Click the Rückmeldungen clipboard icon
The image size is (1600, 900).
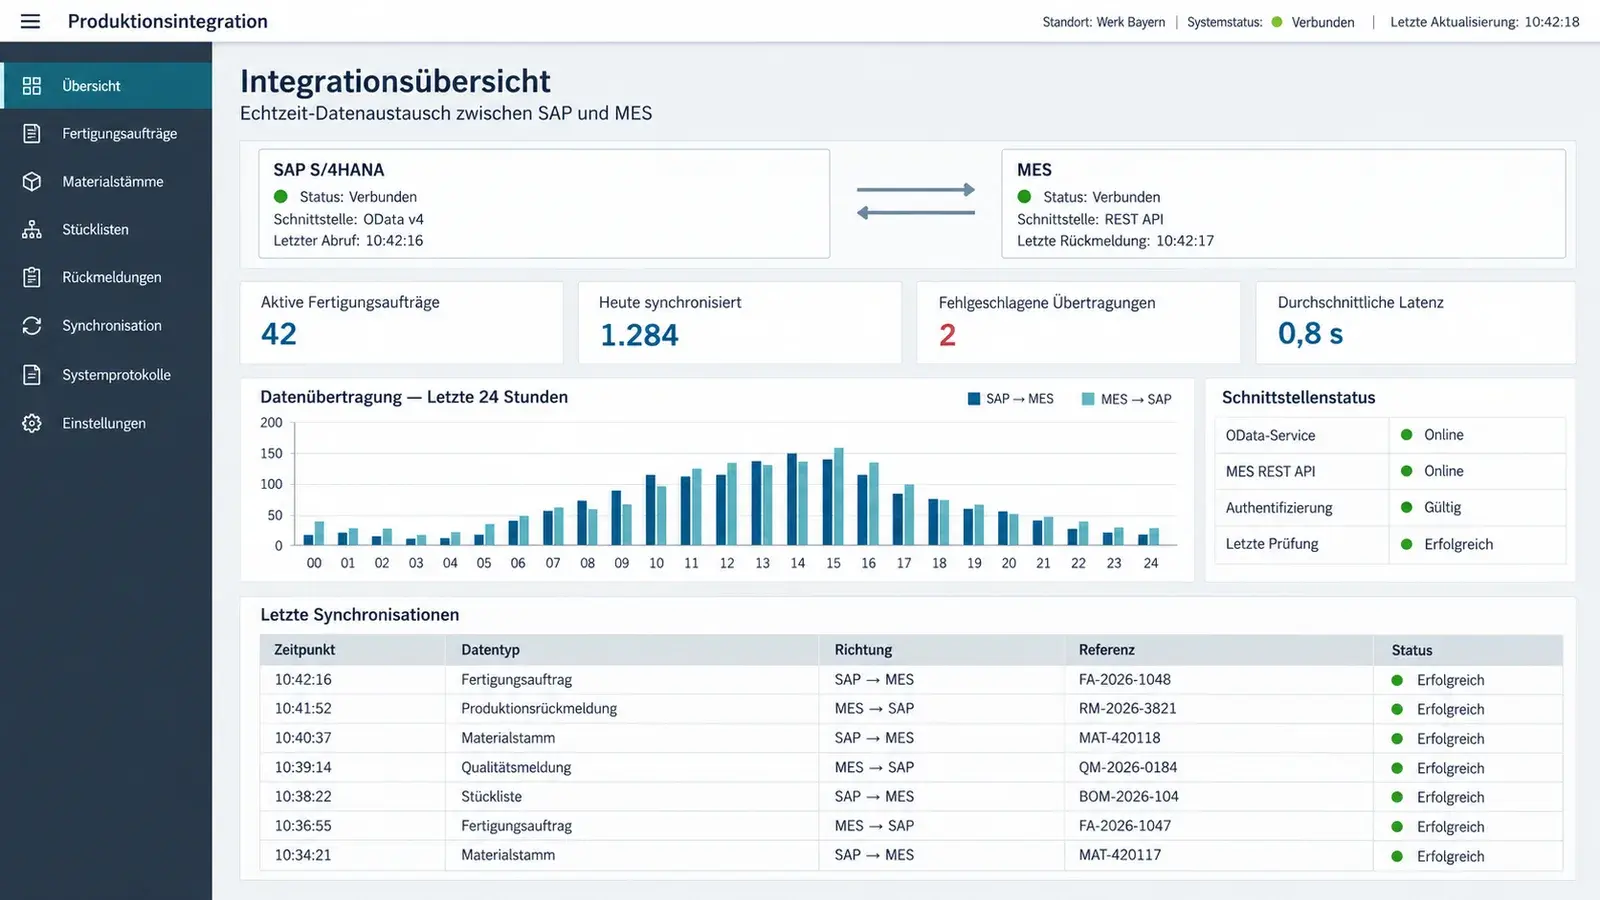coord(32,277)
